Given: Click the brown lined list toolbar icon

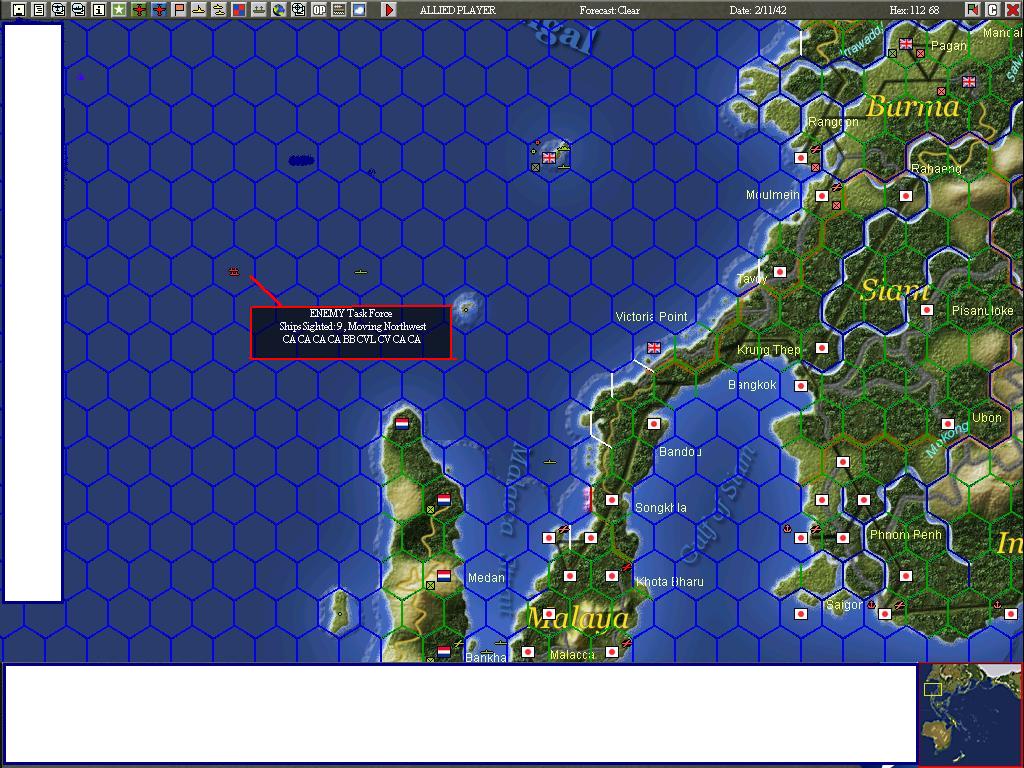Looking at the screenshot, I should [339, 10].
